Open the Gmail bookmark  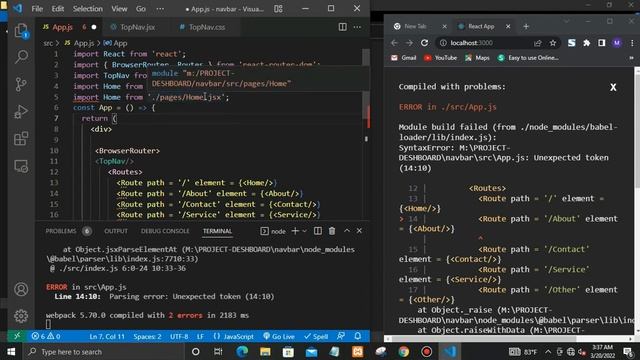point(404,58)
